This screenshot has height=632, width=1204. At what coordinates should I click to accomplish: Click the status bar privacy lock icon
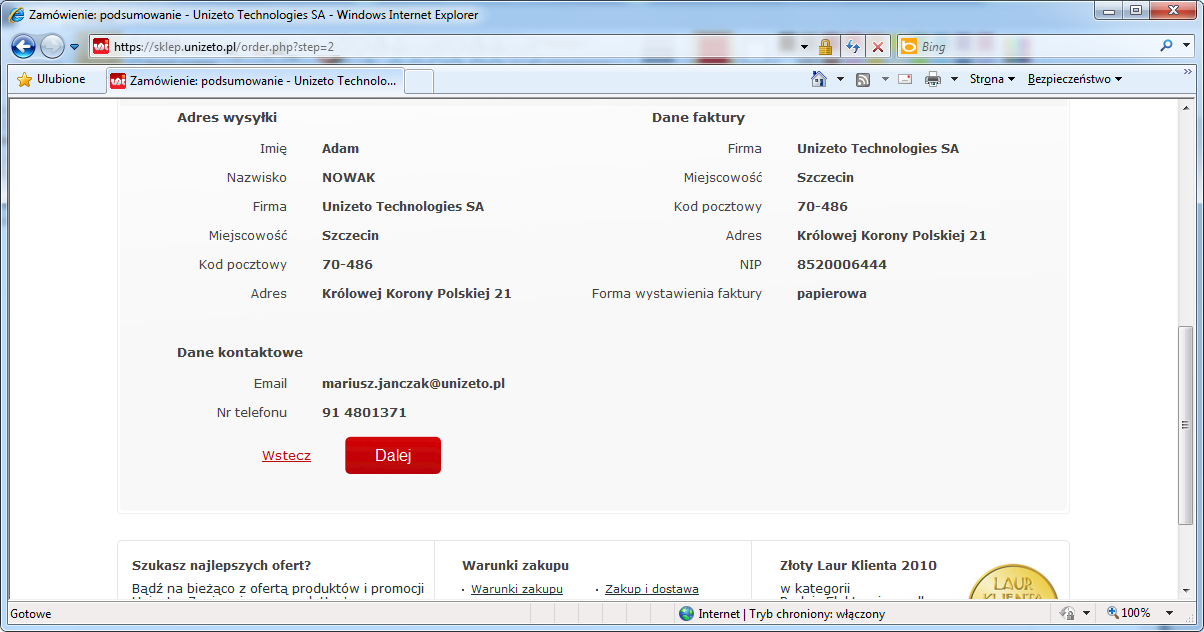[1067, 614]
